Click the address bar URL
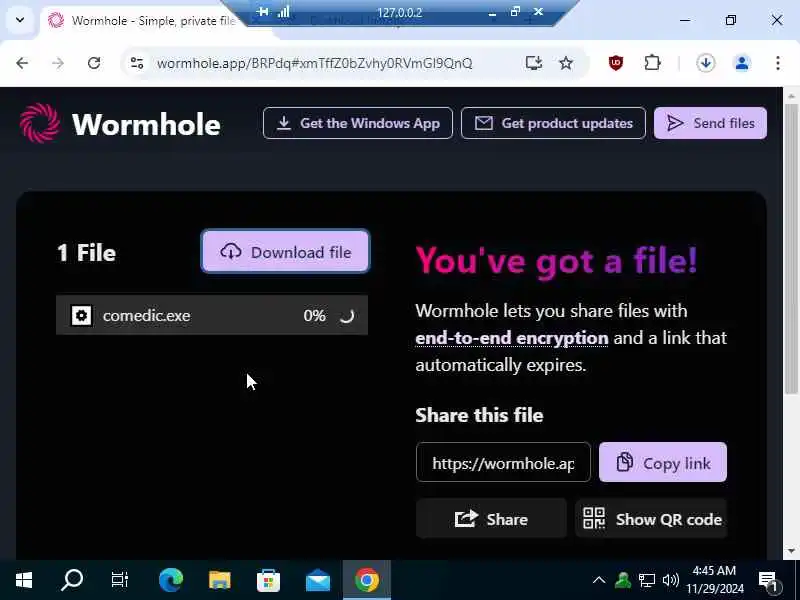 (x=314, y=63)
